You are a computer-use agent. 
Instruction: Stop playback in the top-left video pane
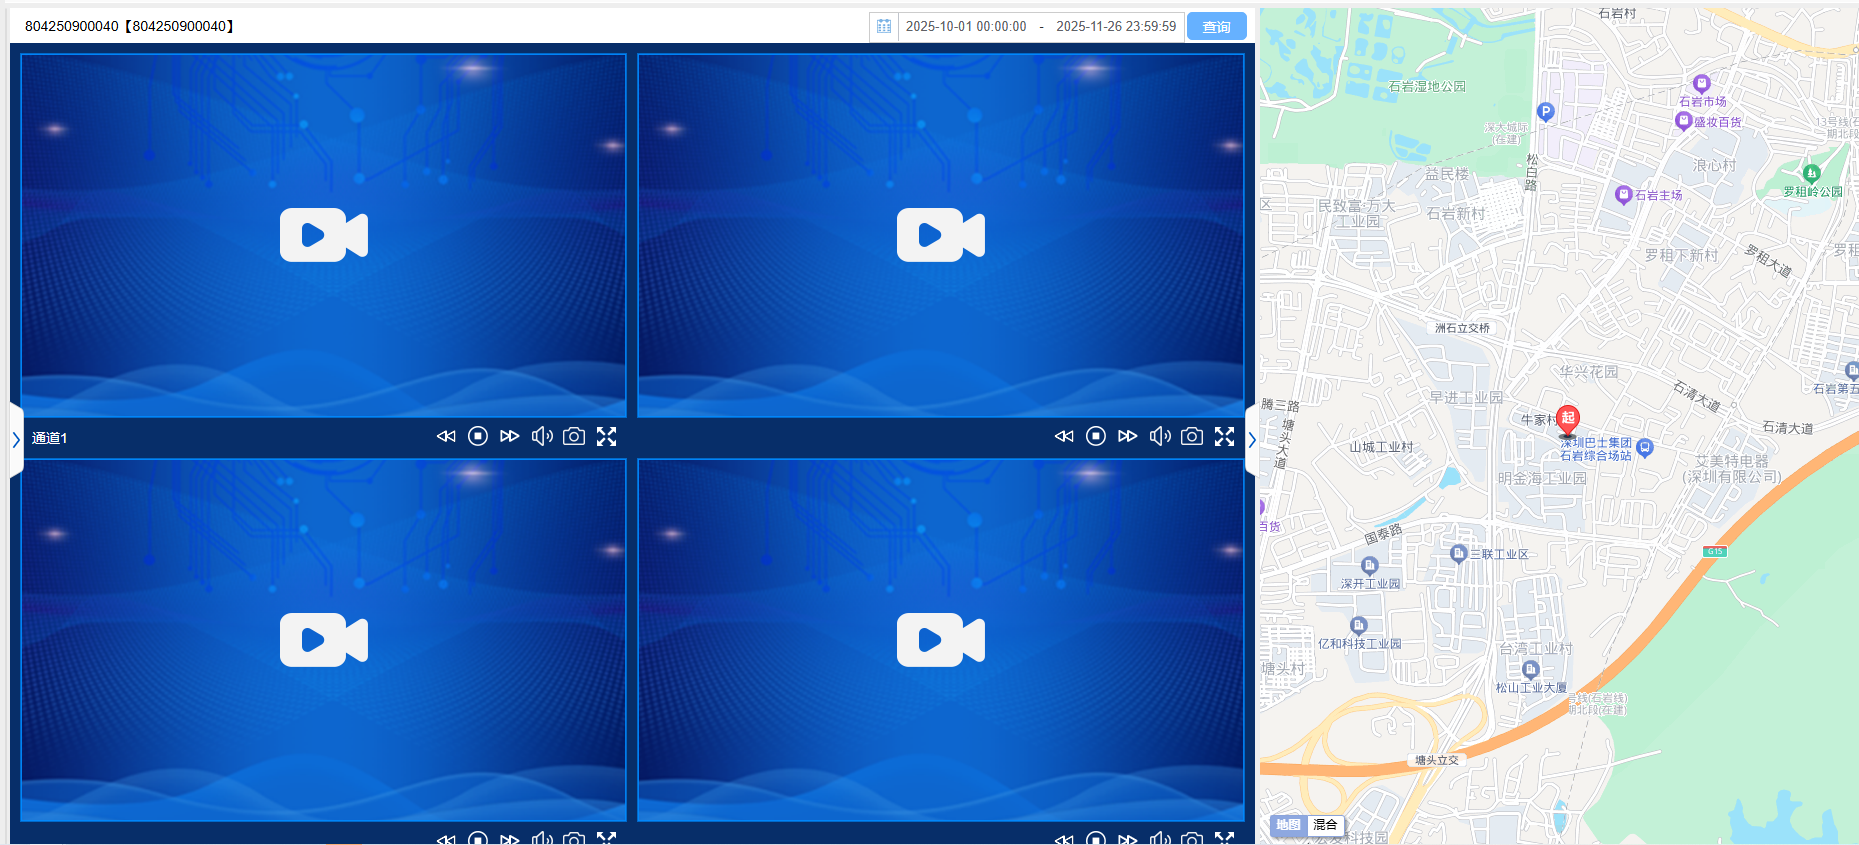(478, 436)
